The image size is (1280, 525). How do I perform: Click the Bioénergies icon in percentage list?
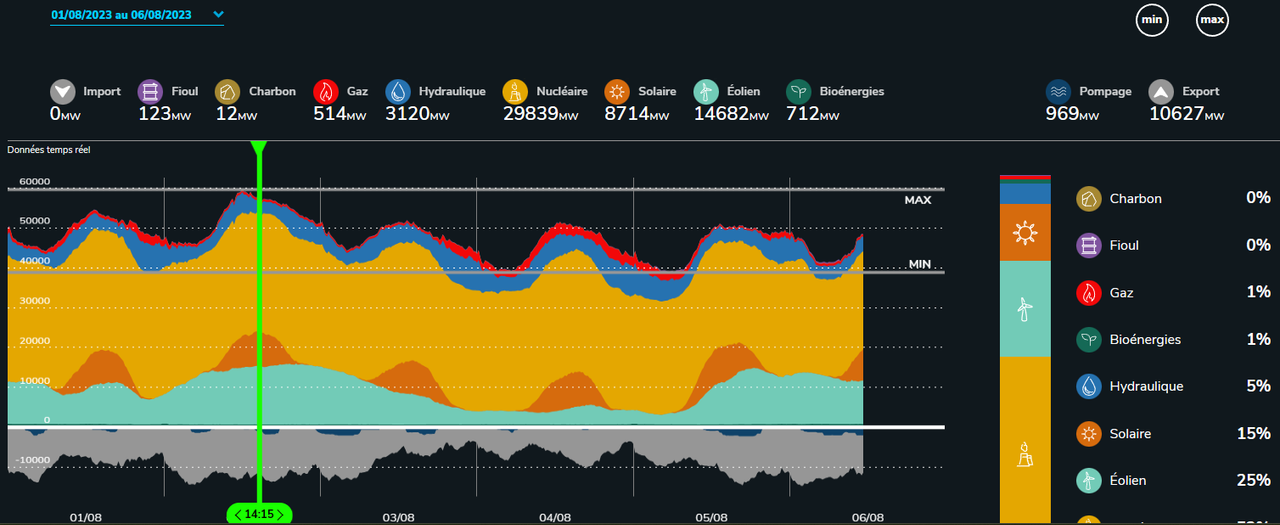[1088, 340]
